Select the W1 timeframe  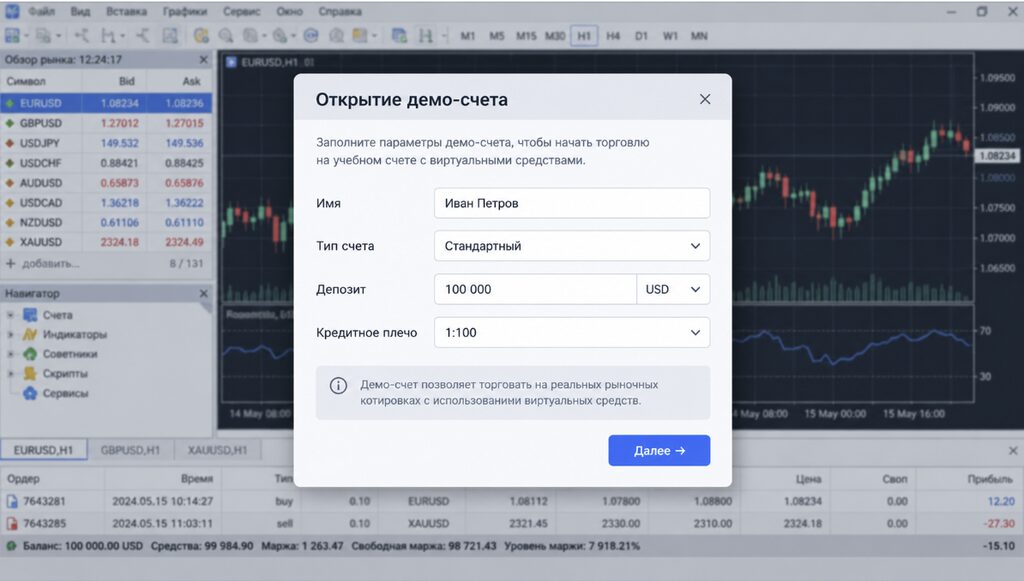[x=670, y=36]
